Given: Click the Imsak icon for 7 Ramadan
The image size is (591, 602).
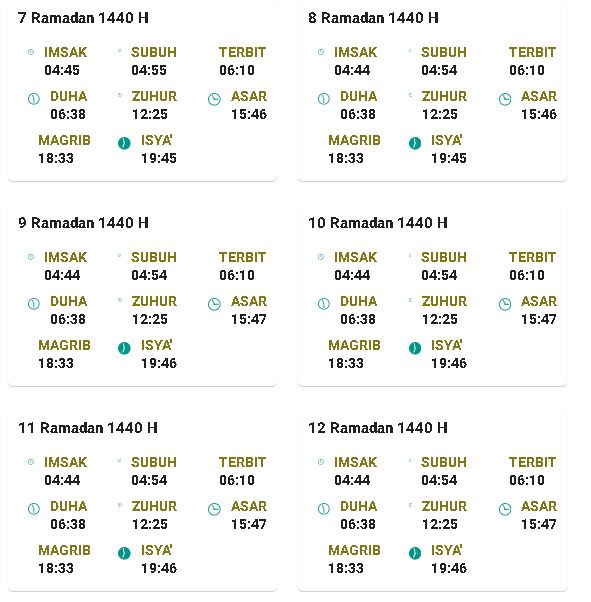Looking at the screenshot, I should click(31, 52).
